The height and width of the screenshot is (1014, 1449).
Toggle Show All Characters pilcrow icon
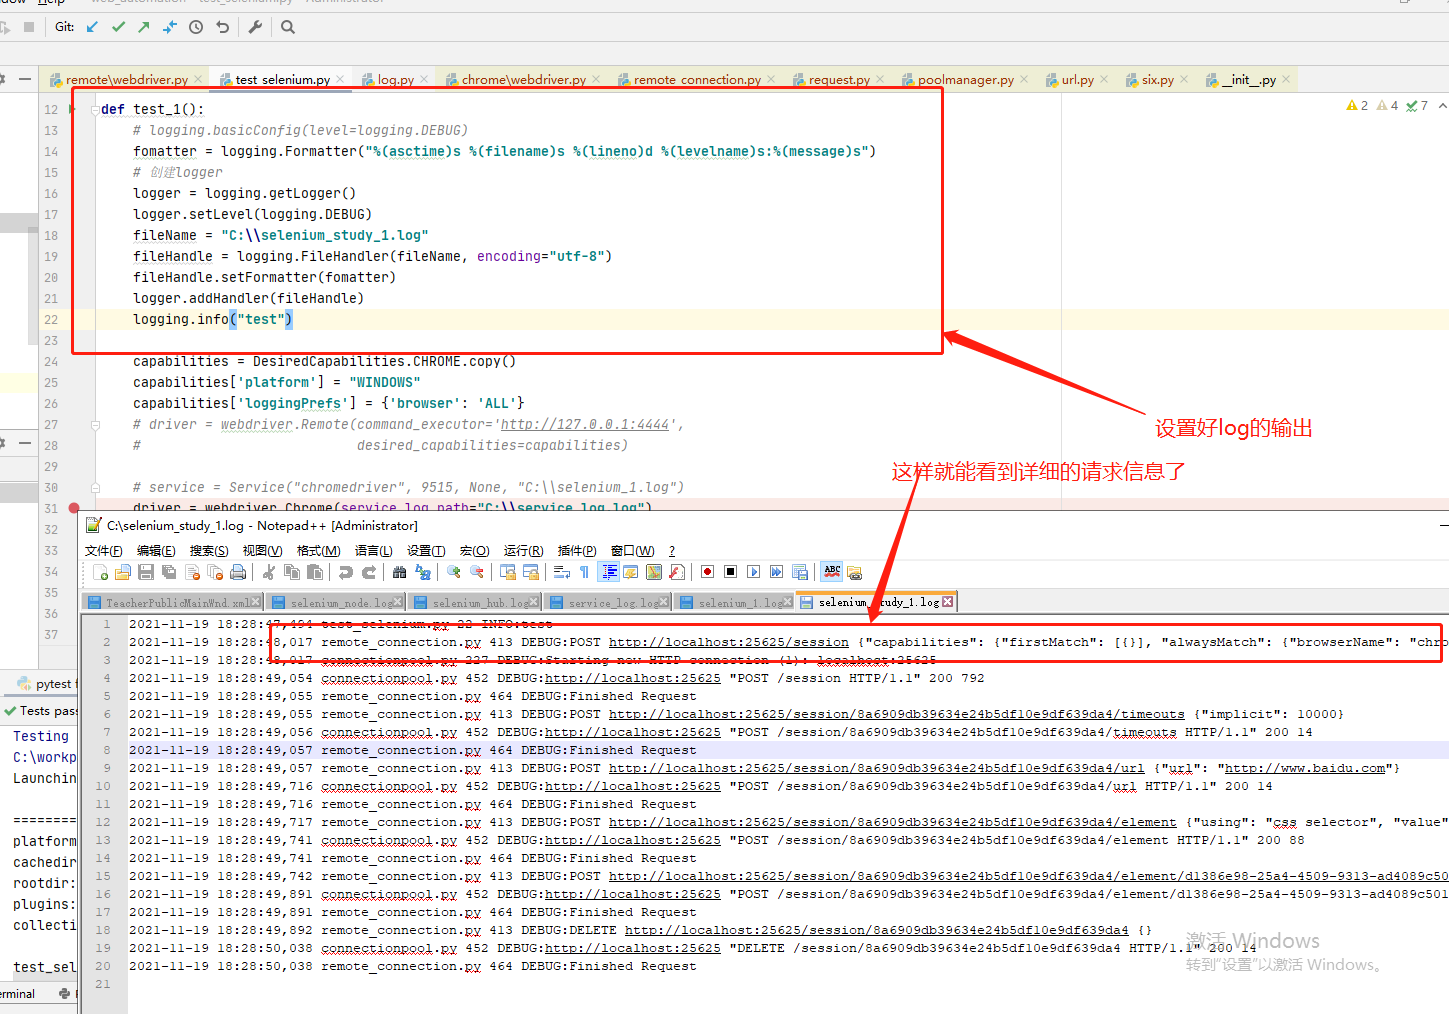pos(584,572)
